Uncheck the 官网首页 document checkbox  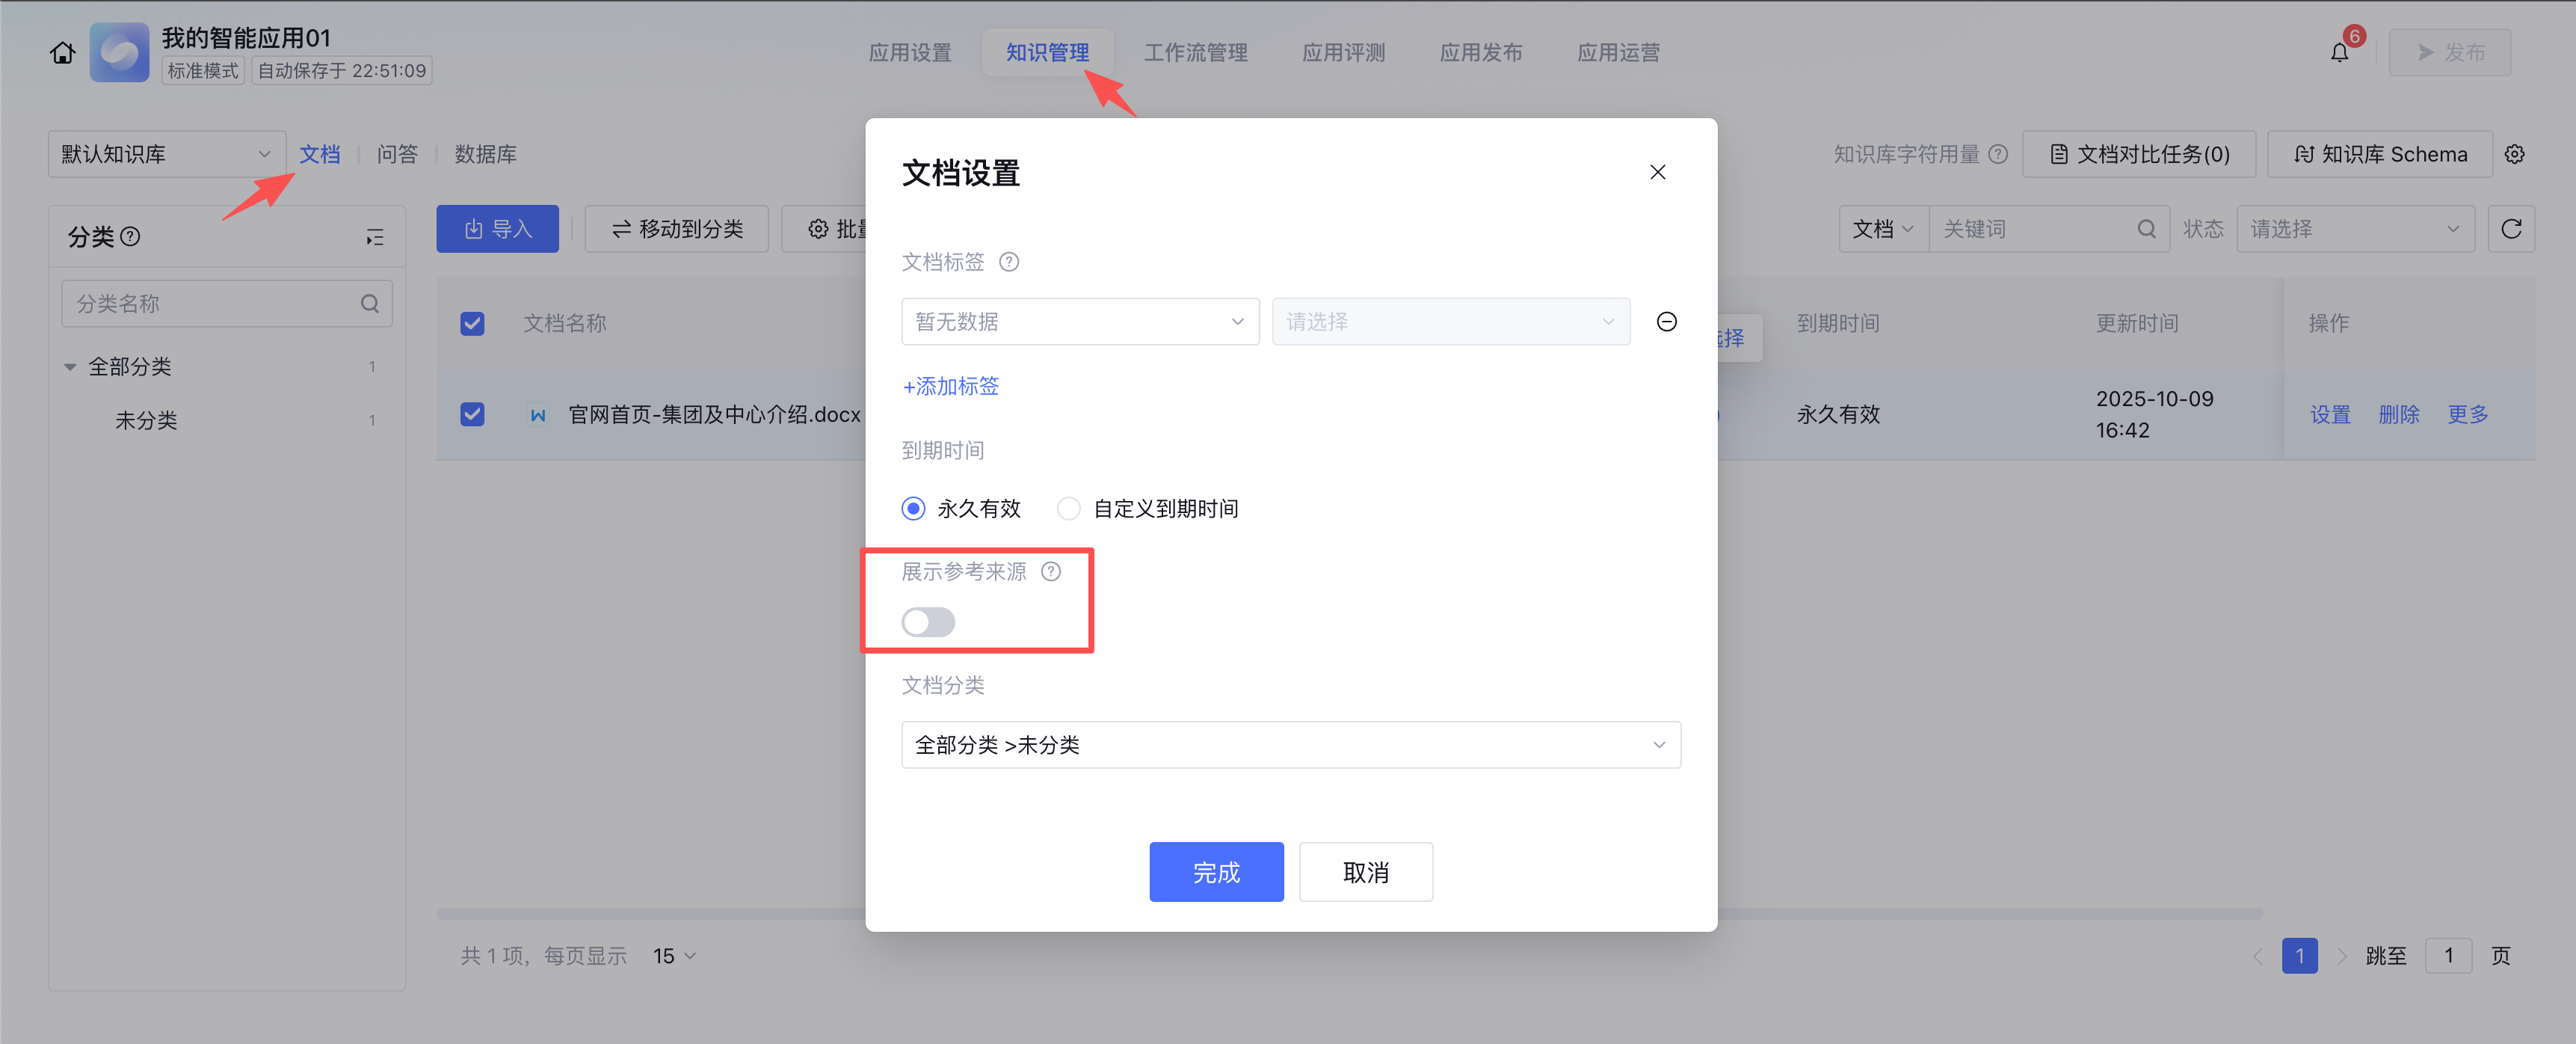click(x=472, y=414)
